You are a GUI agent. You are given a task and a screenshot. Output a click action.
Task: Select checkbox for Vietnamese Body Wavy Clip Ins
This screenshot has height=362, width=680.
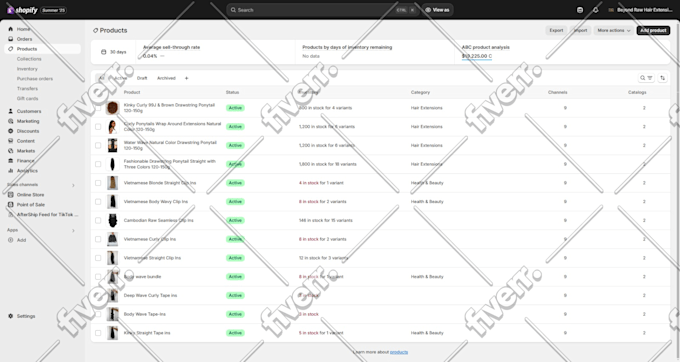[98, 202]
